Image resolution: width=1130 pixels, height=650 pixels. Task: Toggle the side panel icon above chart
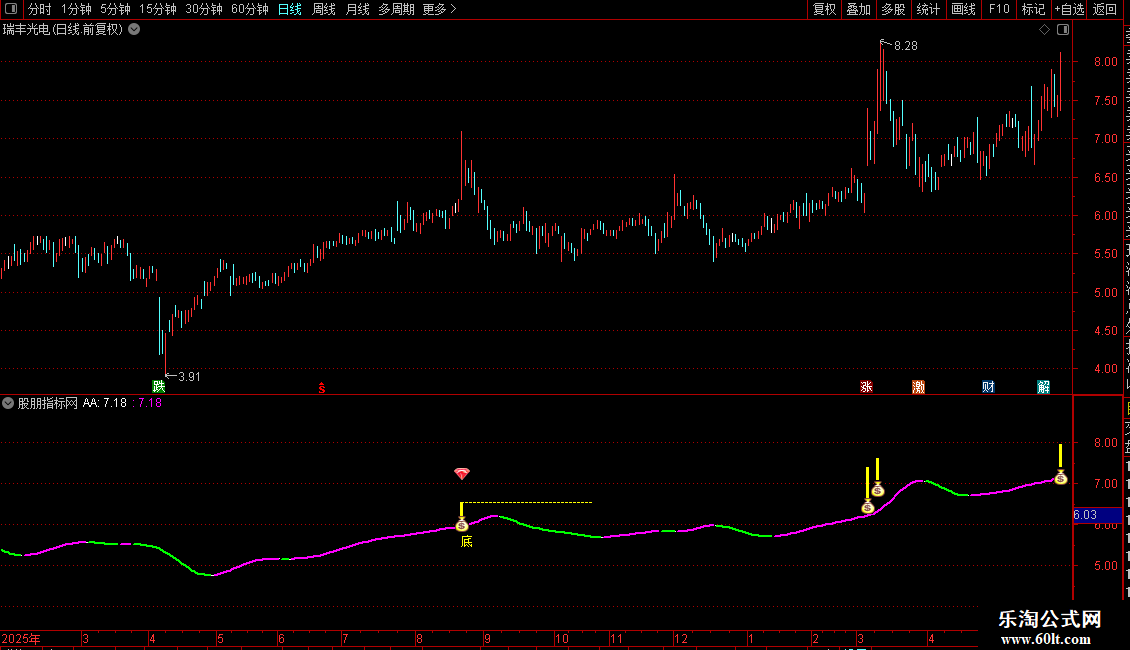[x=1063, y=30]
